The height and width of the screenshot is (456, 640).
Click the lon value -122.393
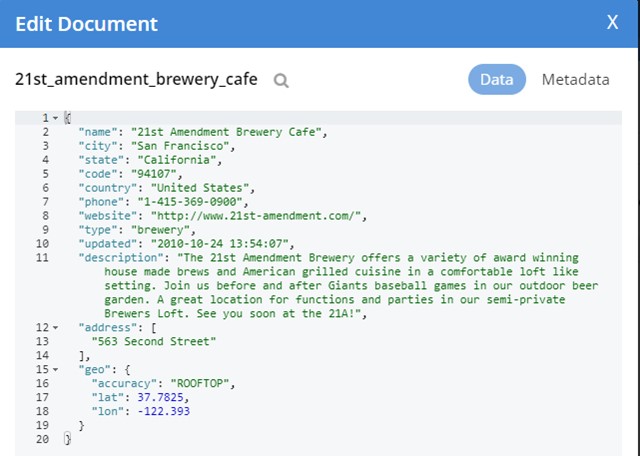click(164, 411)
